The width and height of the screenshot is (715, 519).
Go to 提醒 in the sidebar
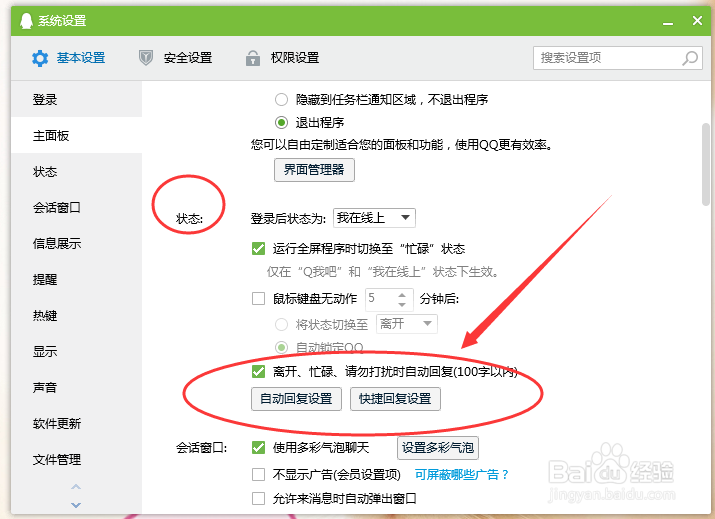click(x=76, y=280)
